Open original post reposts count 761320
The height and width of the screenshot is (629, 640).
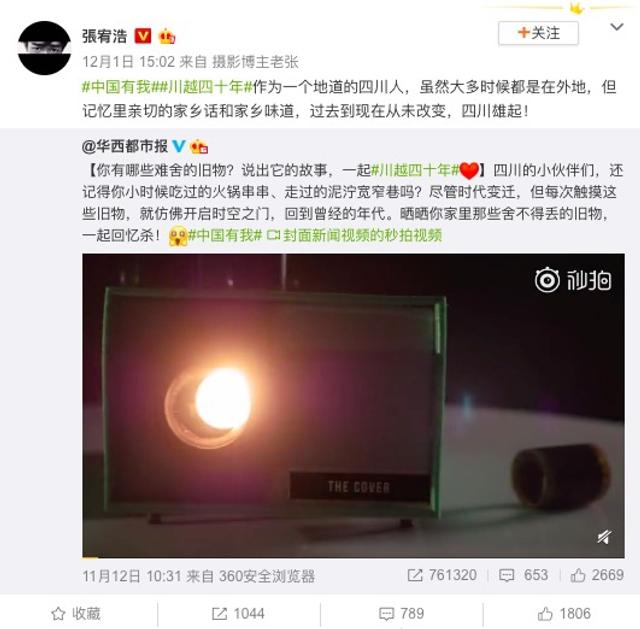click(x=442, y=575)
